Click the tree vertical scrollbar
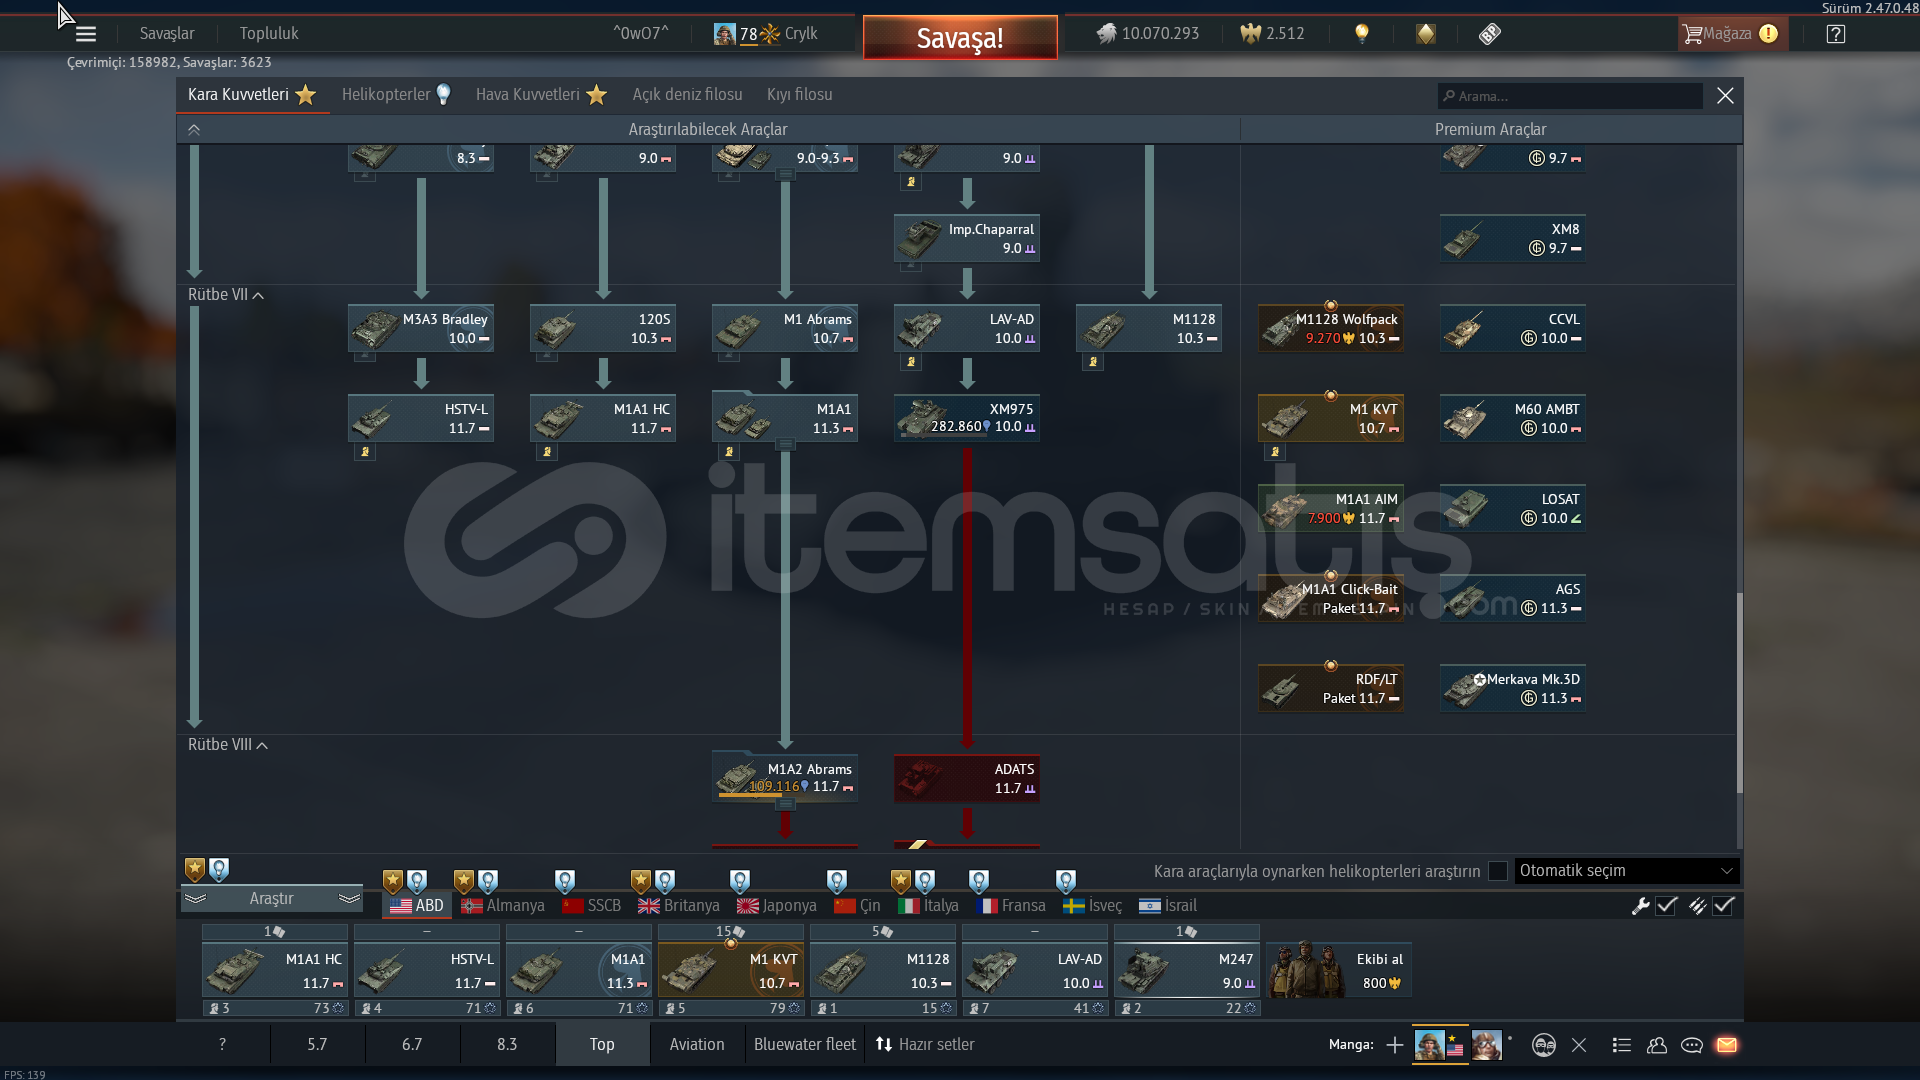 tap(1739, 693)
